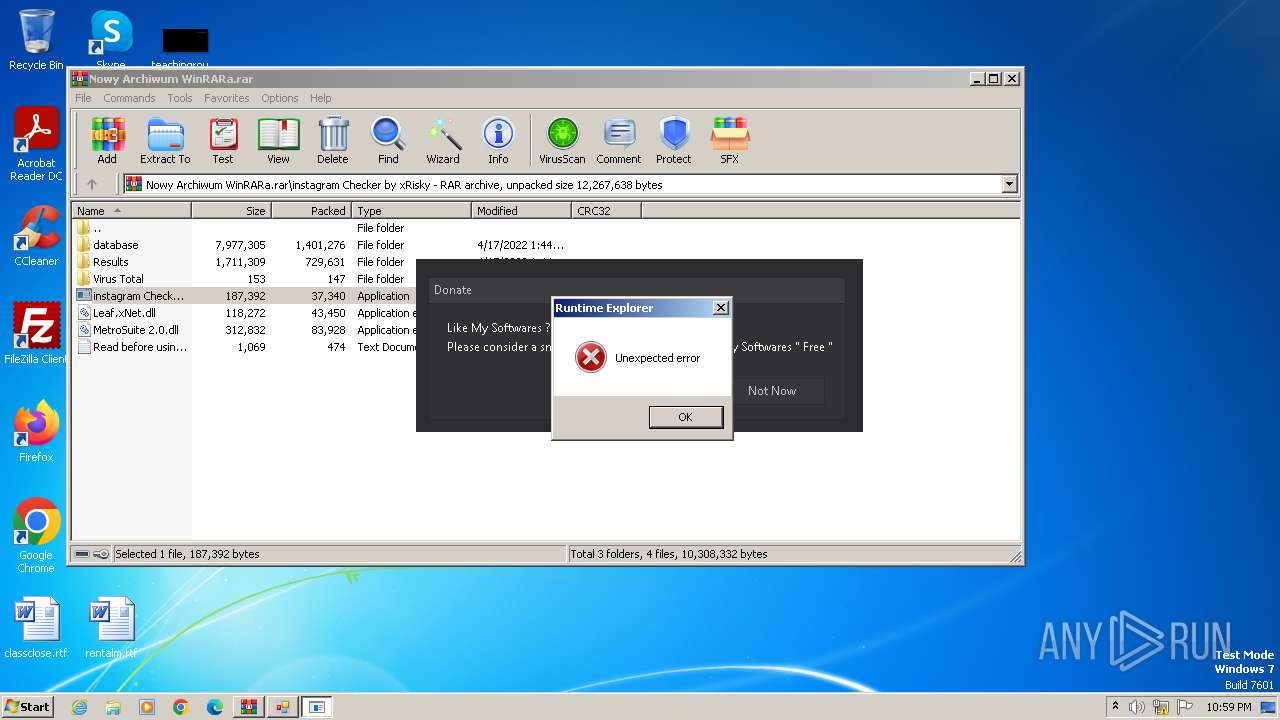This screenshot has width=1280, height=720.
Task: Open the Recycle Bin desktop icon
Action: pos(36,39)
